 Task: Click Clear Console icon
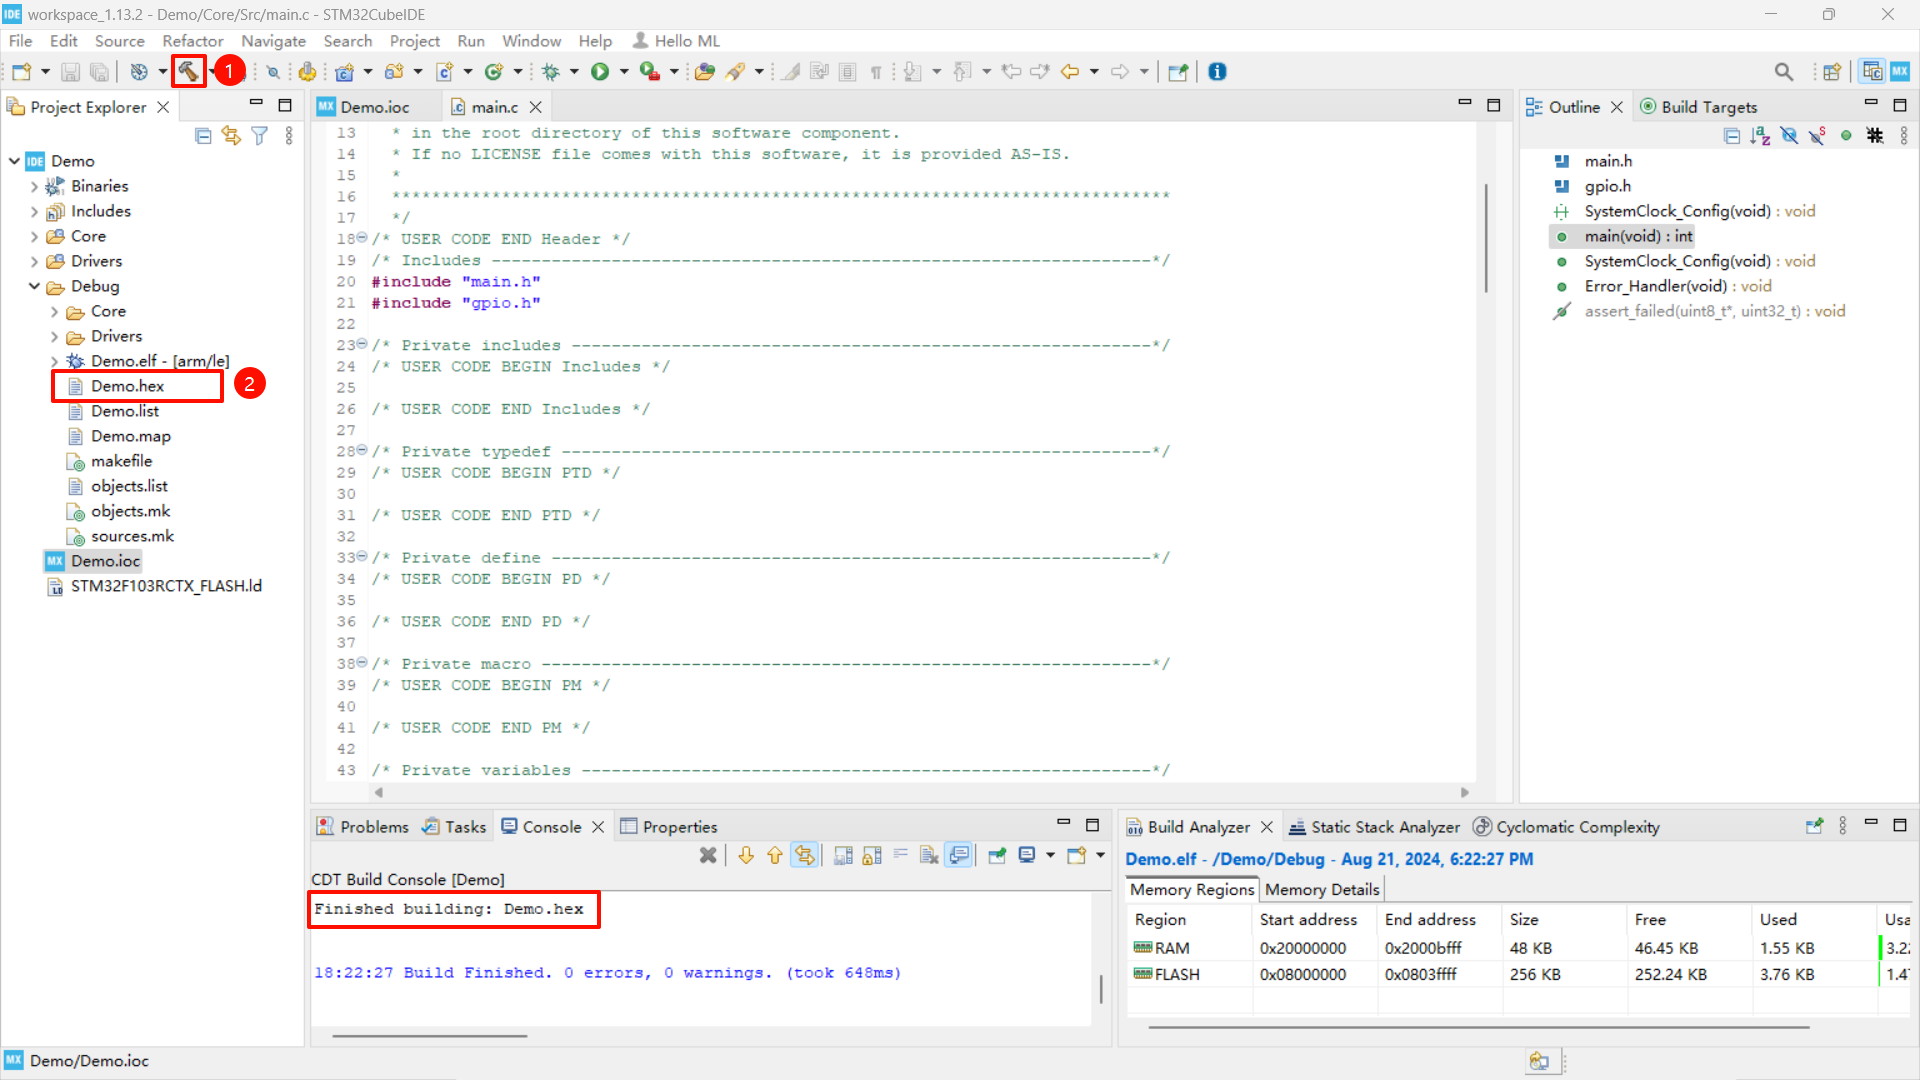pos(929,855)
